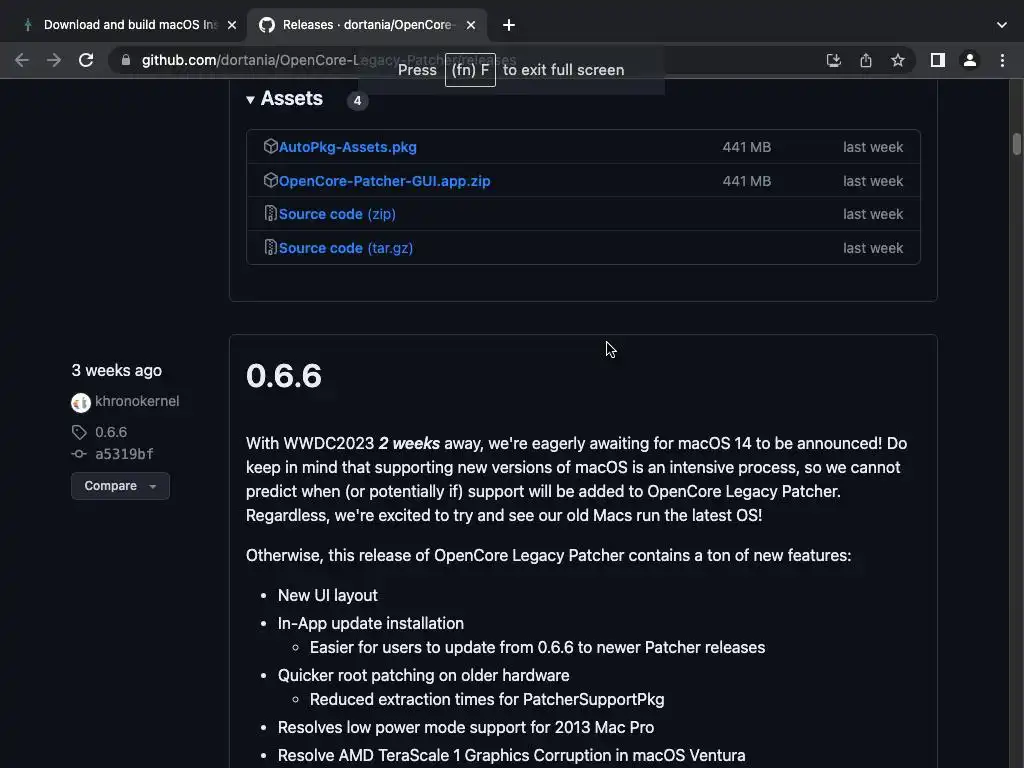
Task: Click 'Quicker root patching on older hardware'
Action: coord(423,675)
